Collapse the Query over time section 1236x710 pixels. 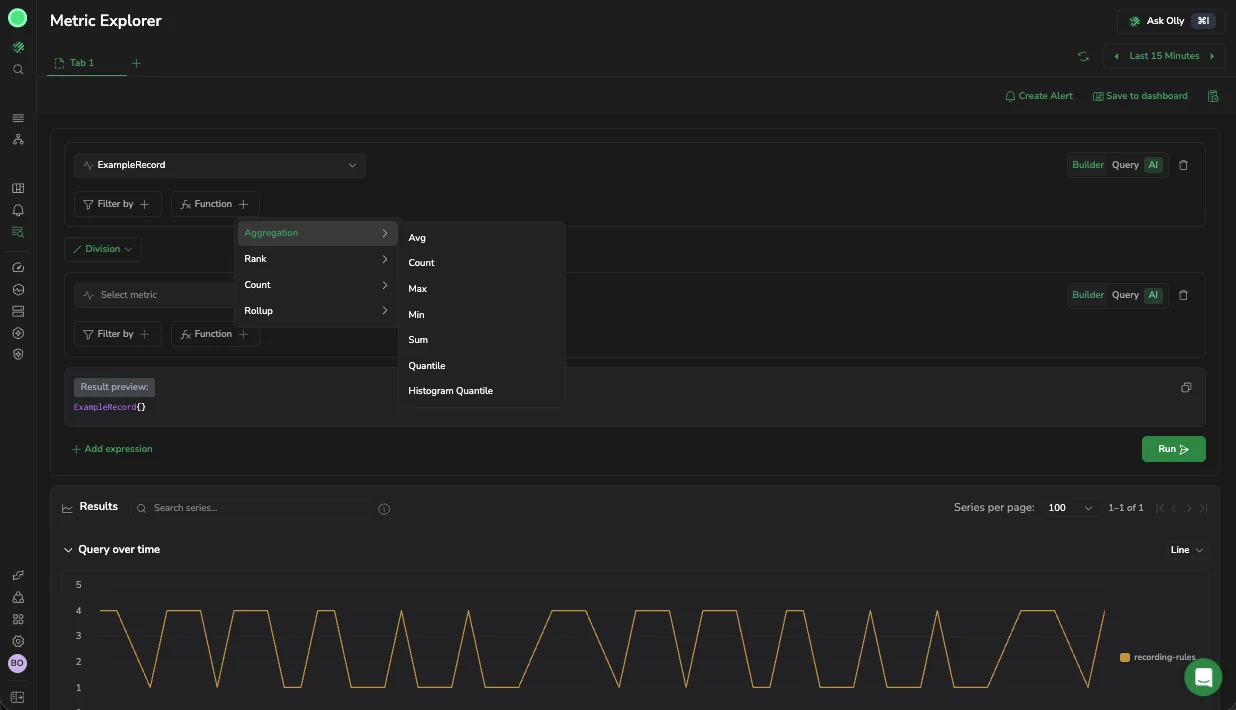tap(68, 550)
